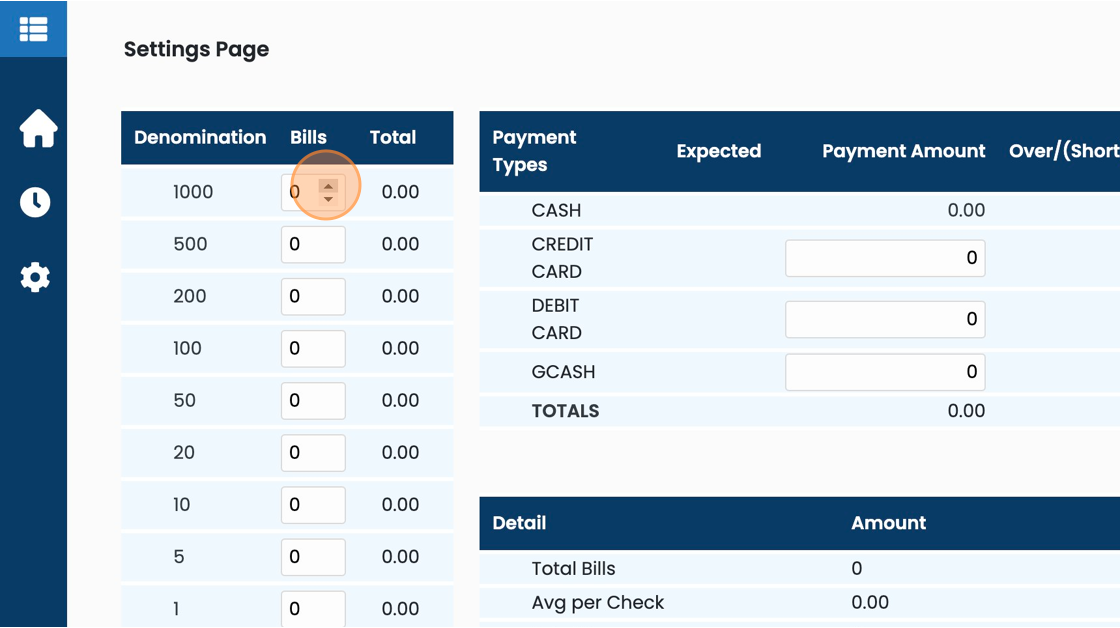The height and width of the screenshot is (628, 1120).
Task: Click the Total Bills amount value 0
Action: [x=856, y=569]
